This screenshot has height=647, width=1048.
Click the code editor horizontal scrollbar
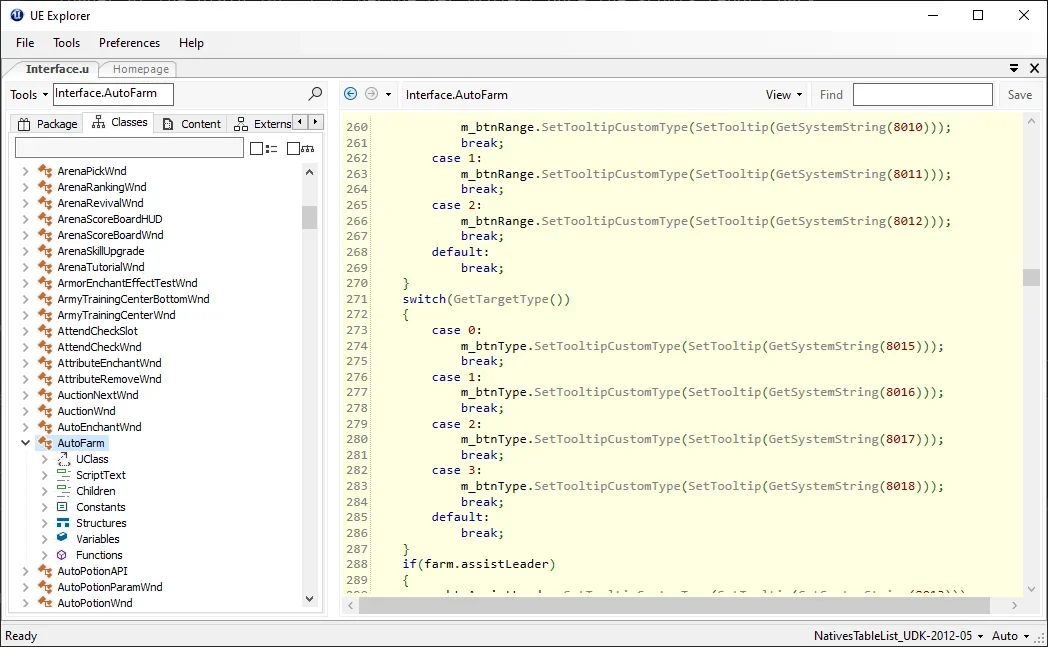pyautogui.click(x=674, y=605)
